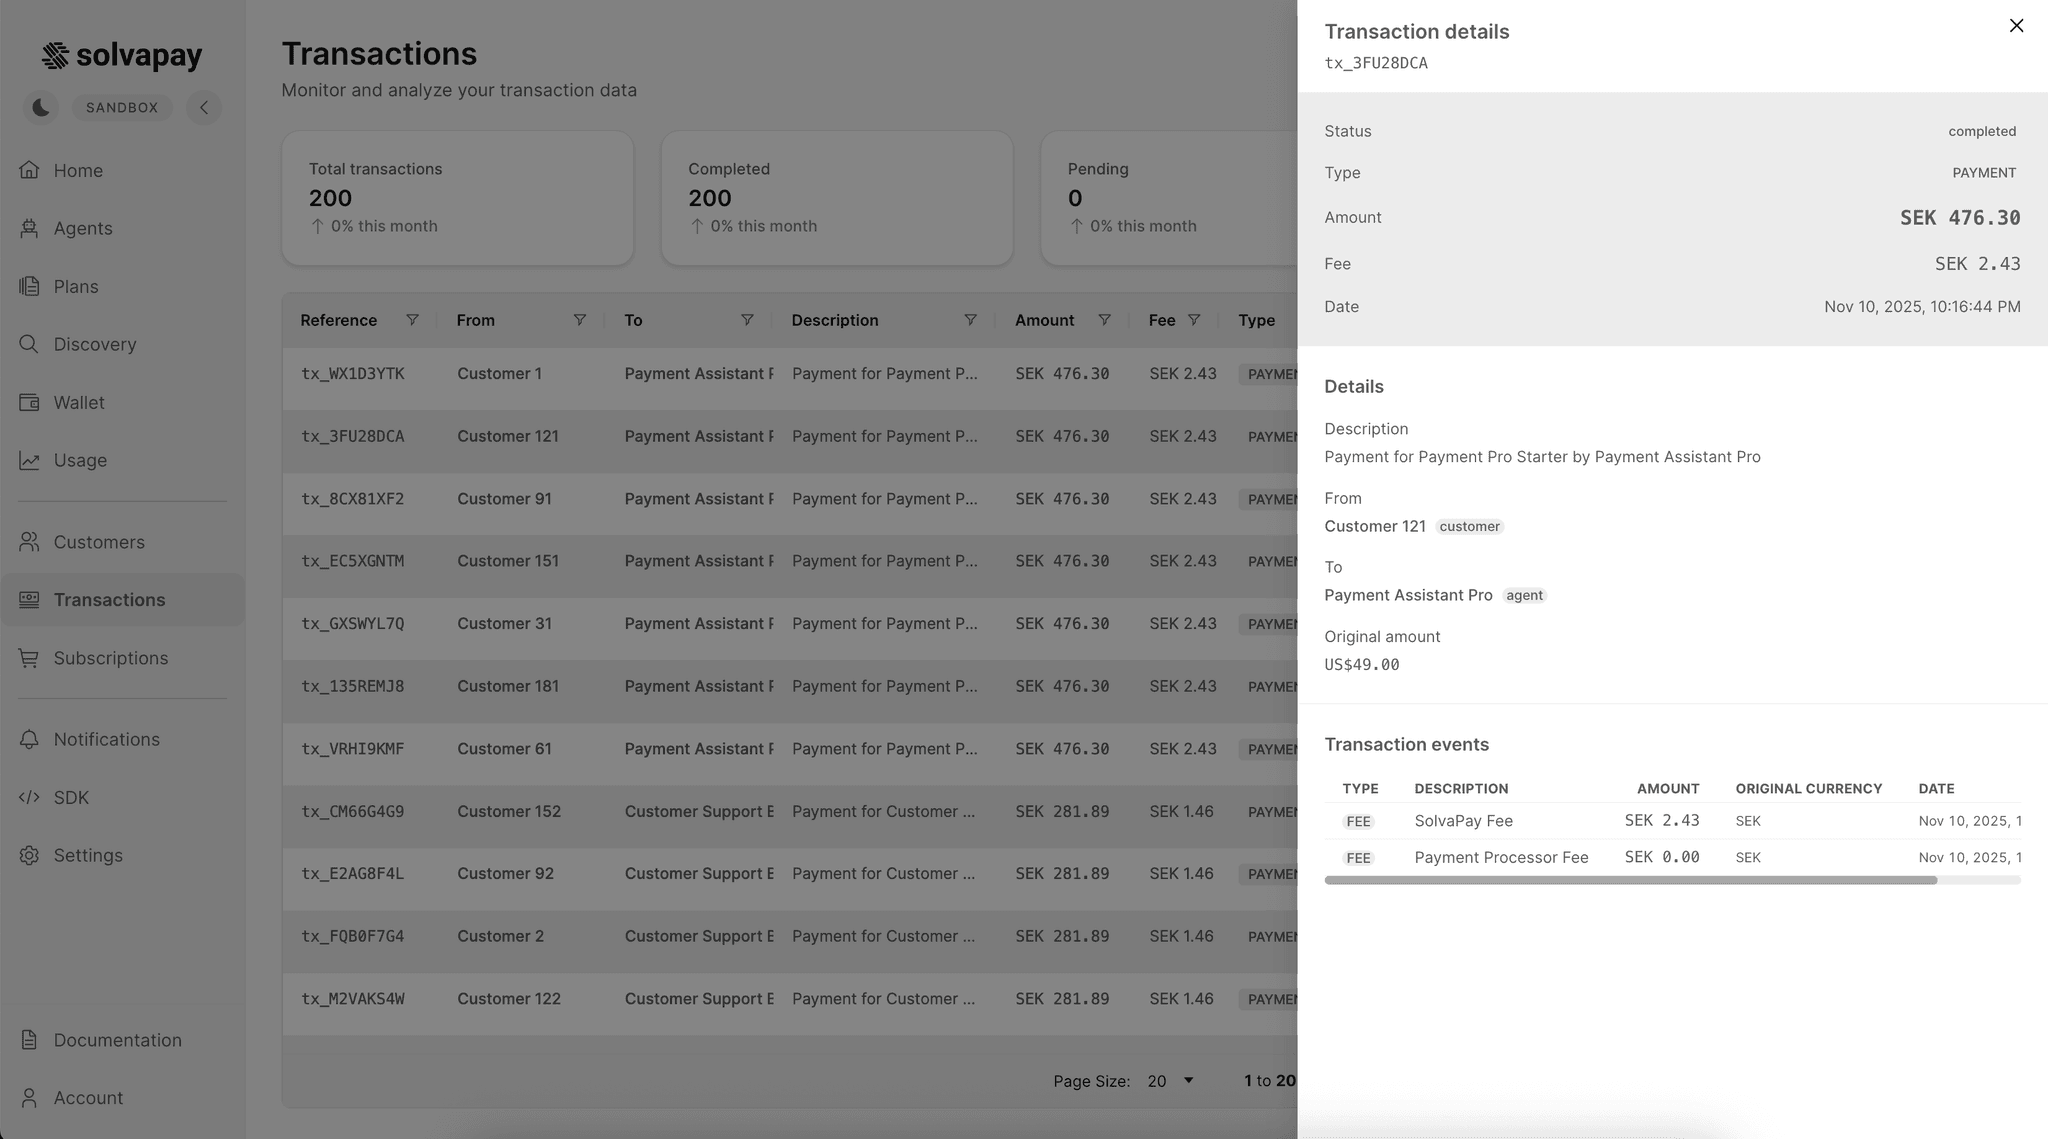Open the Home section from sidebar
The height and width of the screenshot is (1139, 2048).
pyautogui.click(x=78, y=170)
